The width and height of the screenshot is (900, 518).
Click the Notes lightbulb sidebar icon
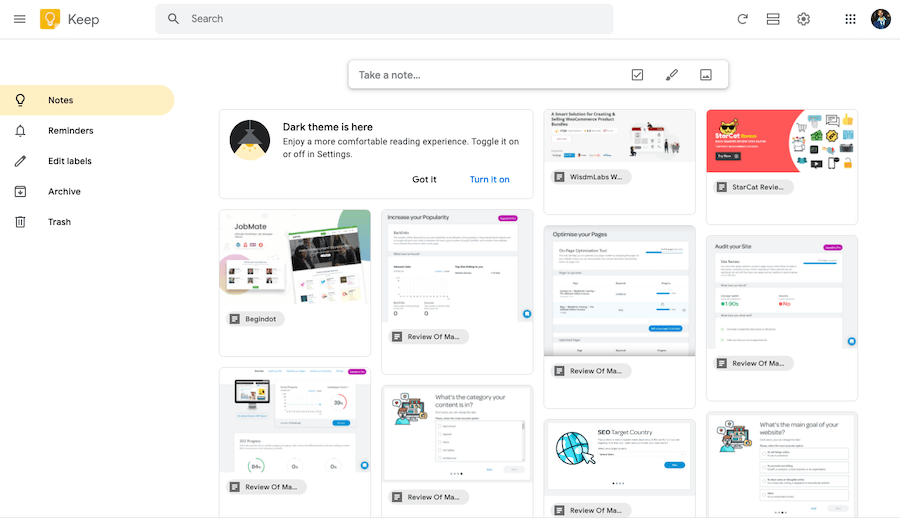coord(20,100)
